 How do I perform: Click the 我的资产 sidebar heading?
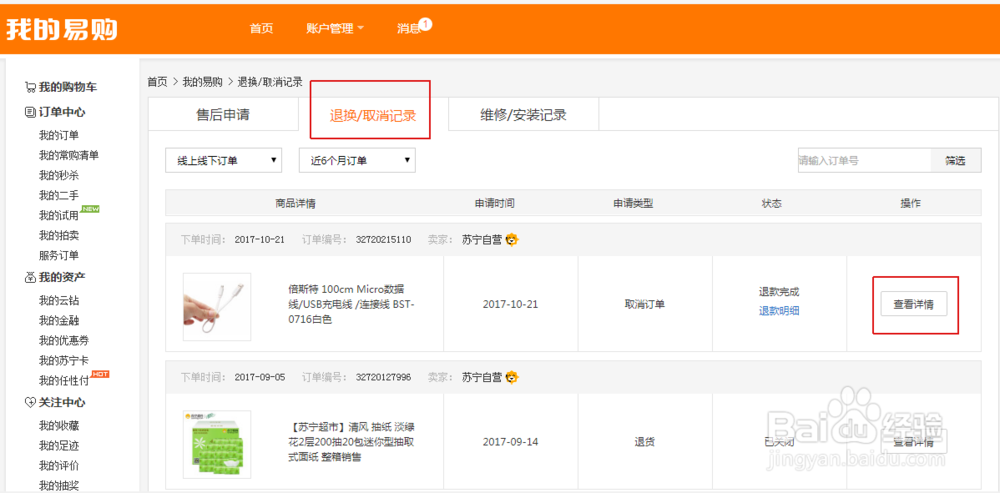[62, 277]
